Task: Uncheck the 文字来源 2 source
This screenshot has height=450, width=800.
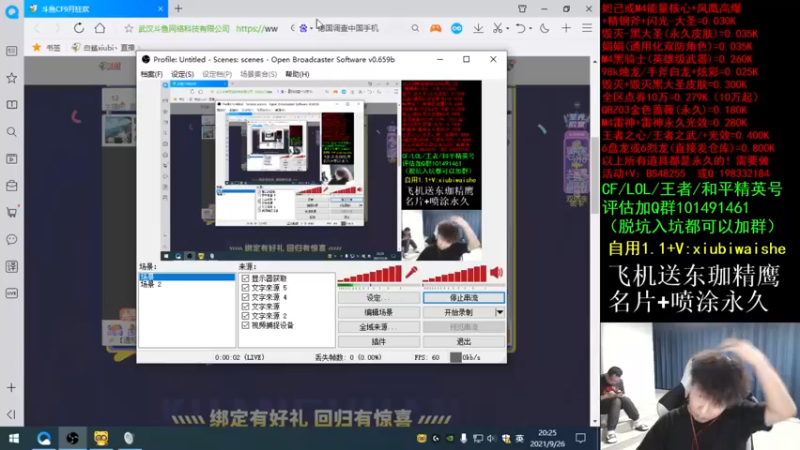Action: tap(245, 316)
